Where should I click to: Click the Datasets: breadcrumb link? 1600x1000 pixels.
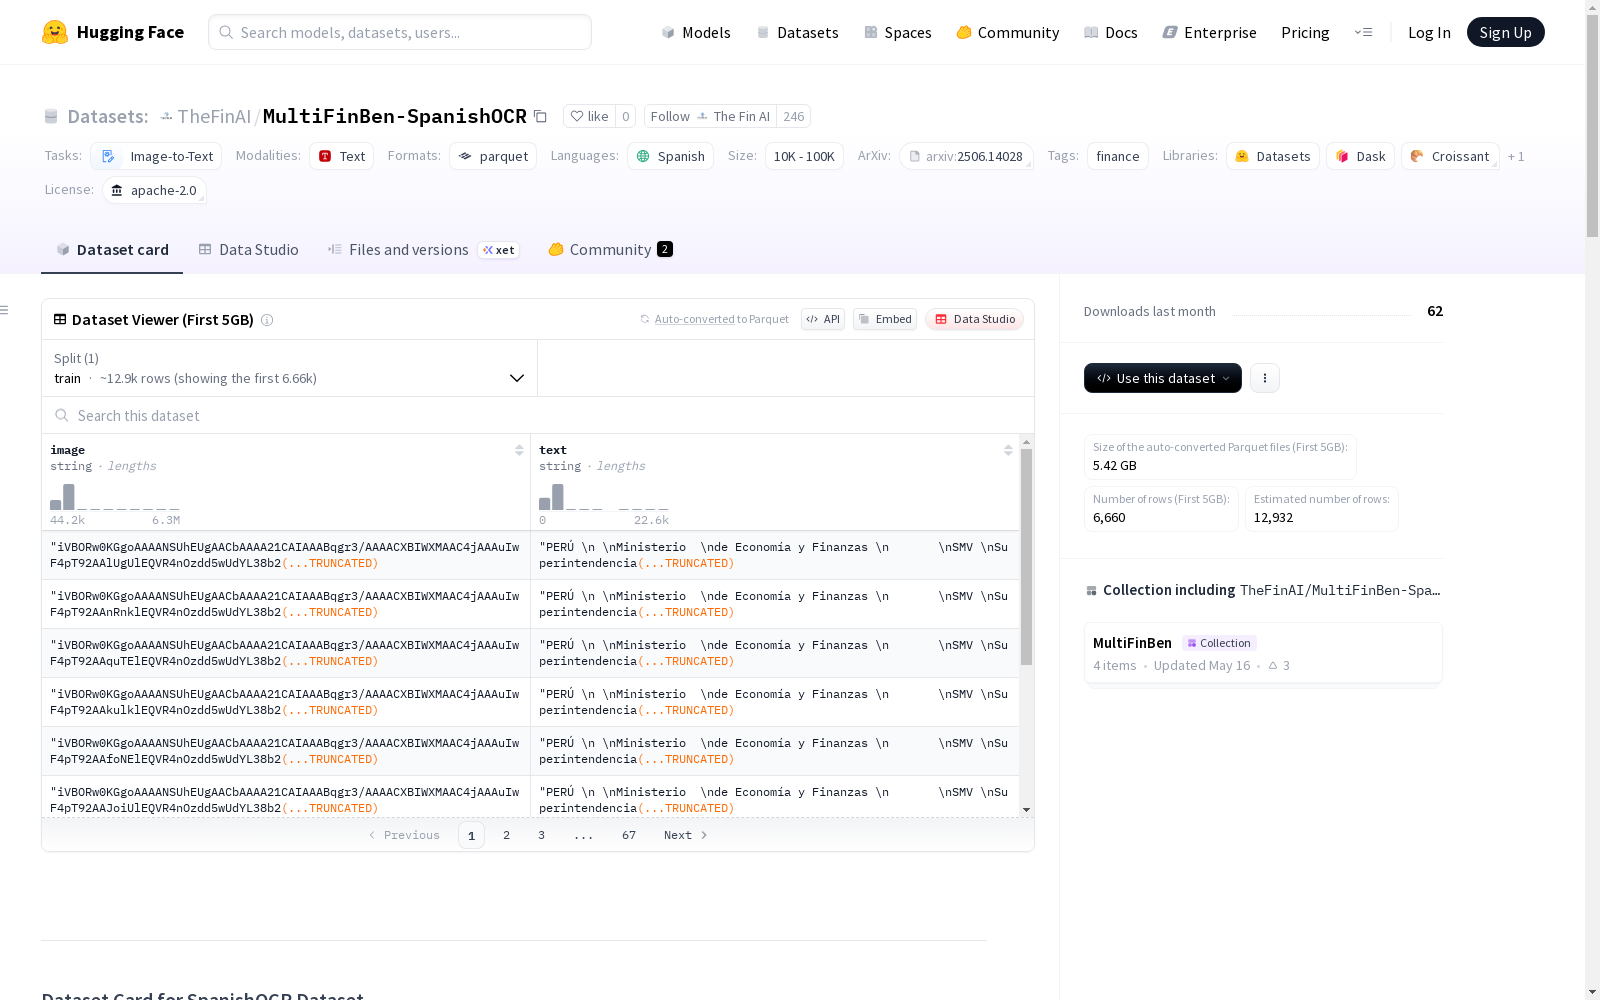pos(107,116)
